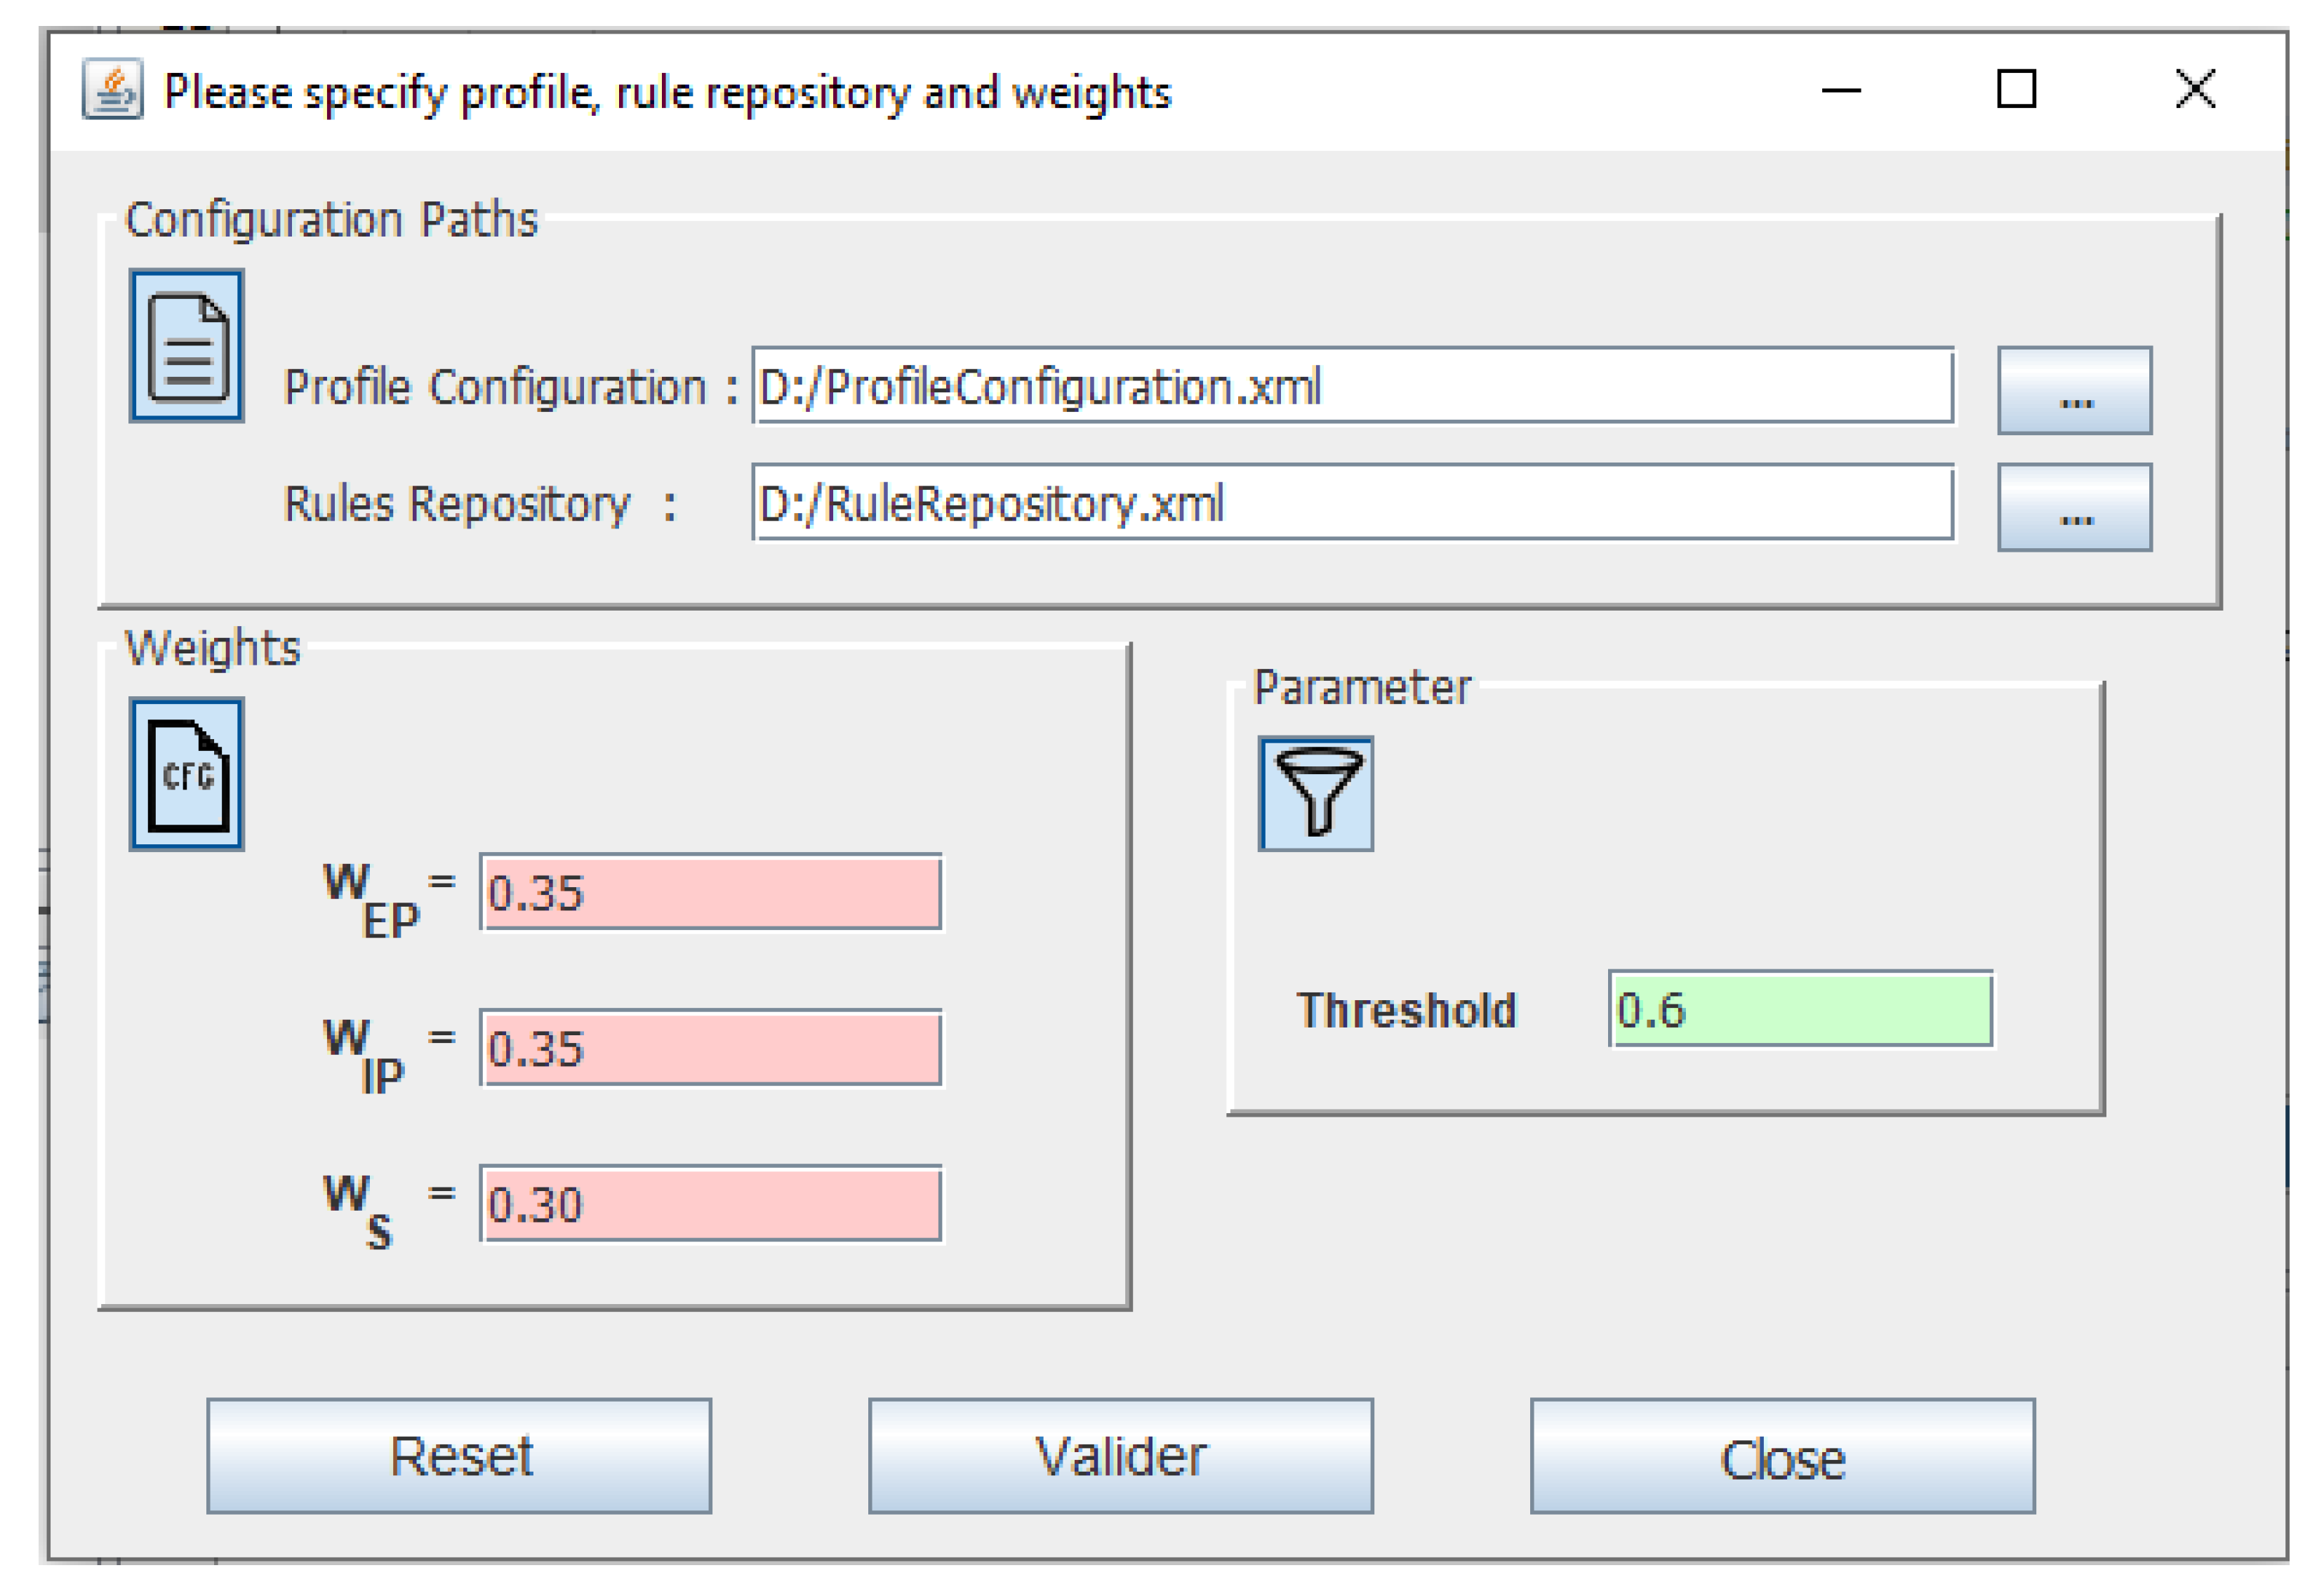Click the Threshold label text

click(x=1406, y=1011)
